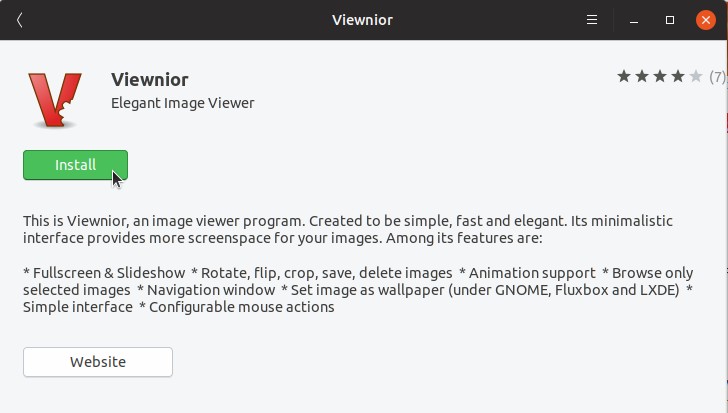Image resolution: width=728 pixels, height=413 pixels.
Task: Open the Viewnior Website button
Action: [98, 362]
